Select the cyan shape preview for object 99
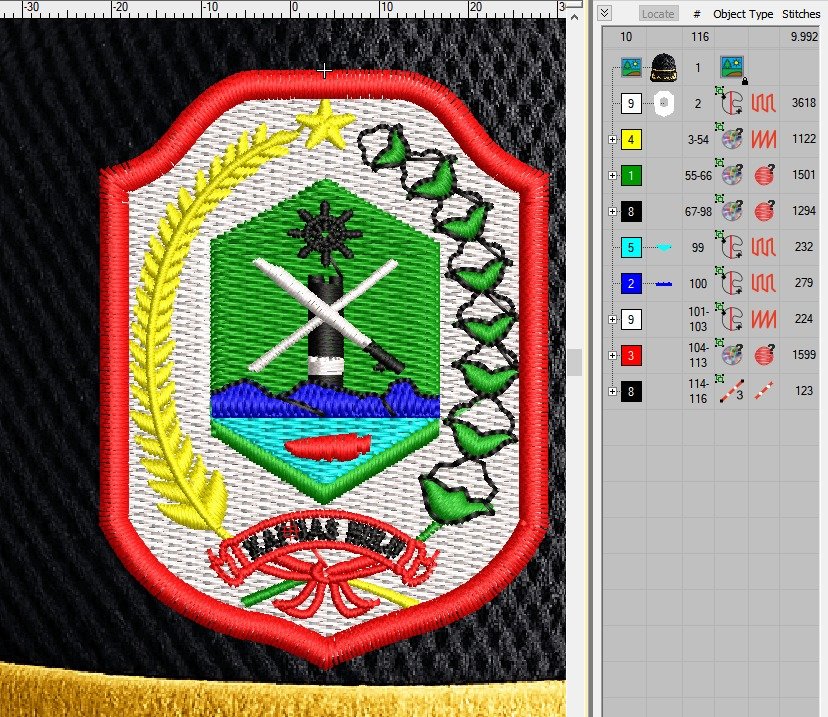 pos(664,247)
